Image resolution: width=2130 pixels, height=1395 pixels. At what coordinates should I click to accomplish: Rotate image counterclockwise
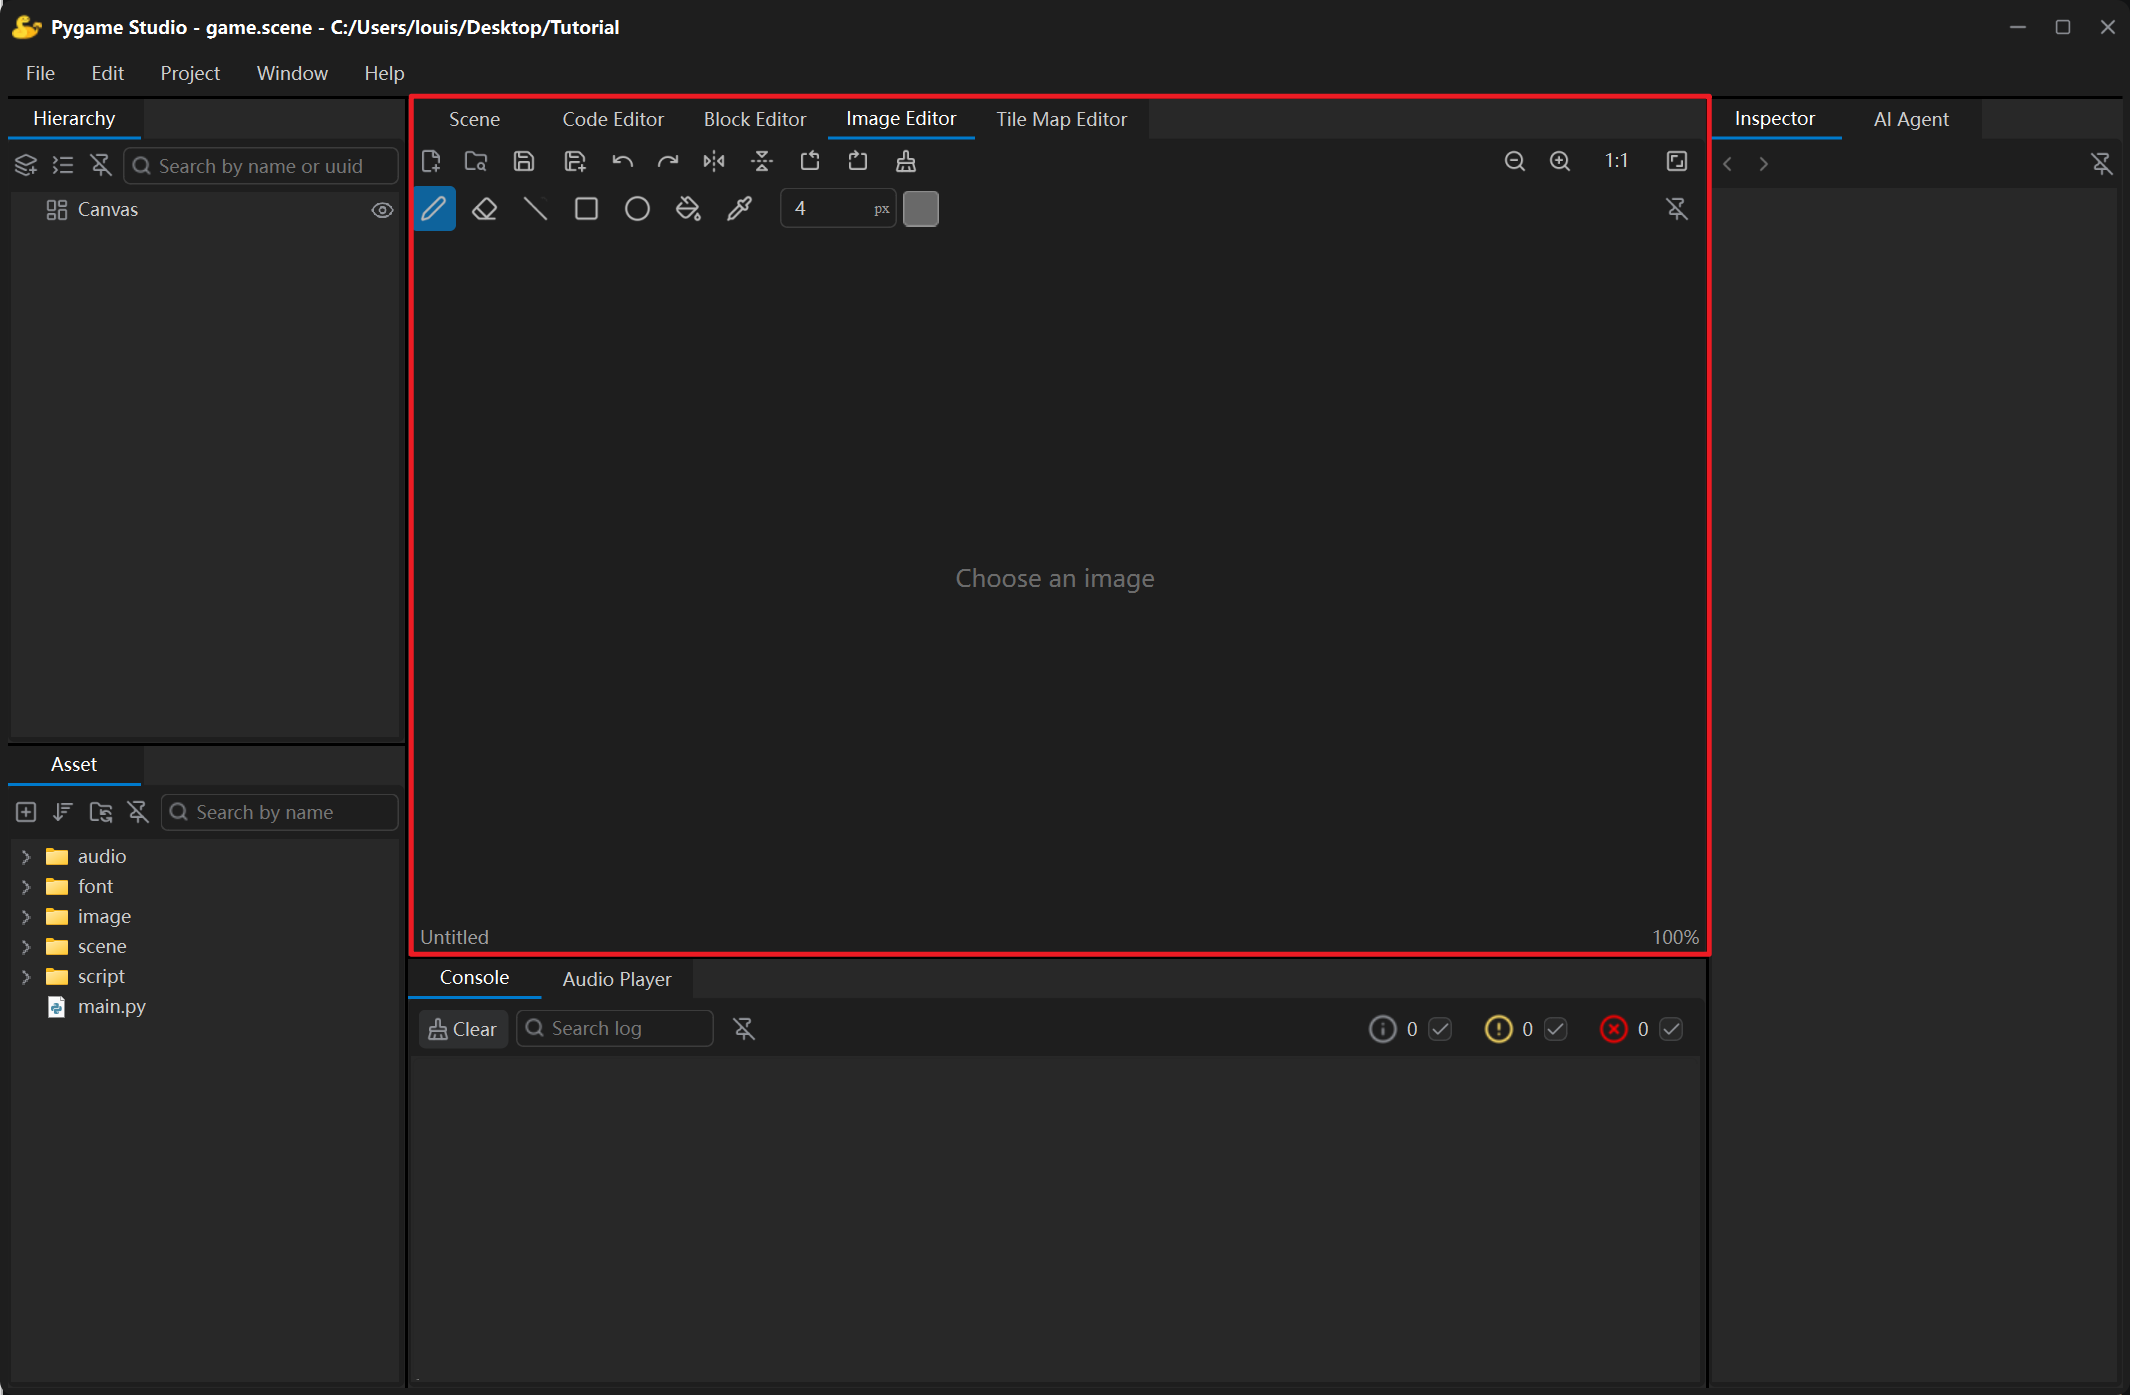coord(810,161)
